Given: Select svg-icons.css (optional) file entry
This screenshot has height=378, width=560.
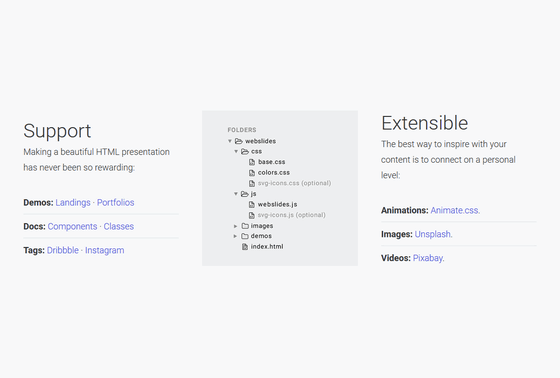Looking at the screenshot, I should click(x=290, y=183).
